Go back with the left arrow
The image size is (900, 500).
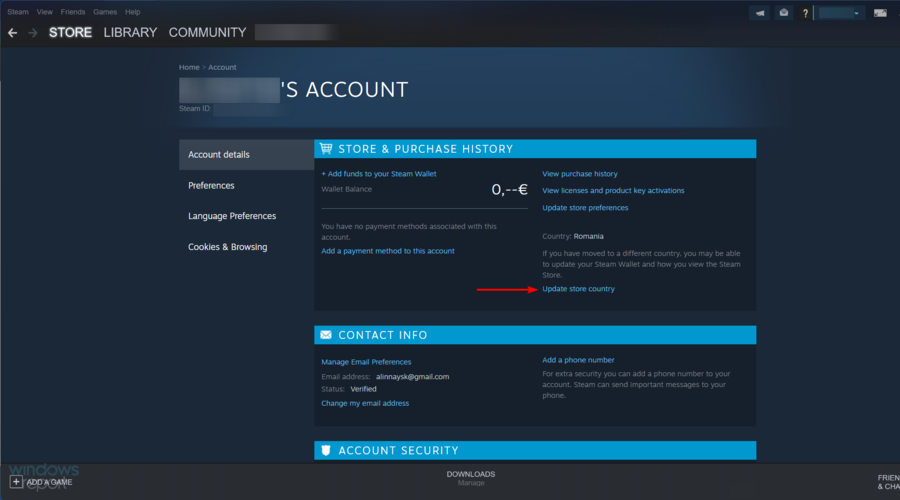pyautogui.click(x=13, y=33)
